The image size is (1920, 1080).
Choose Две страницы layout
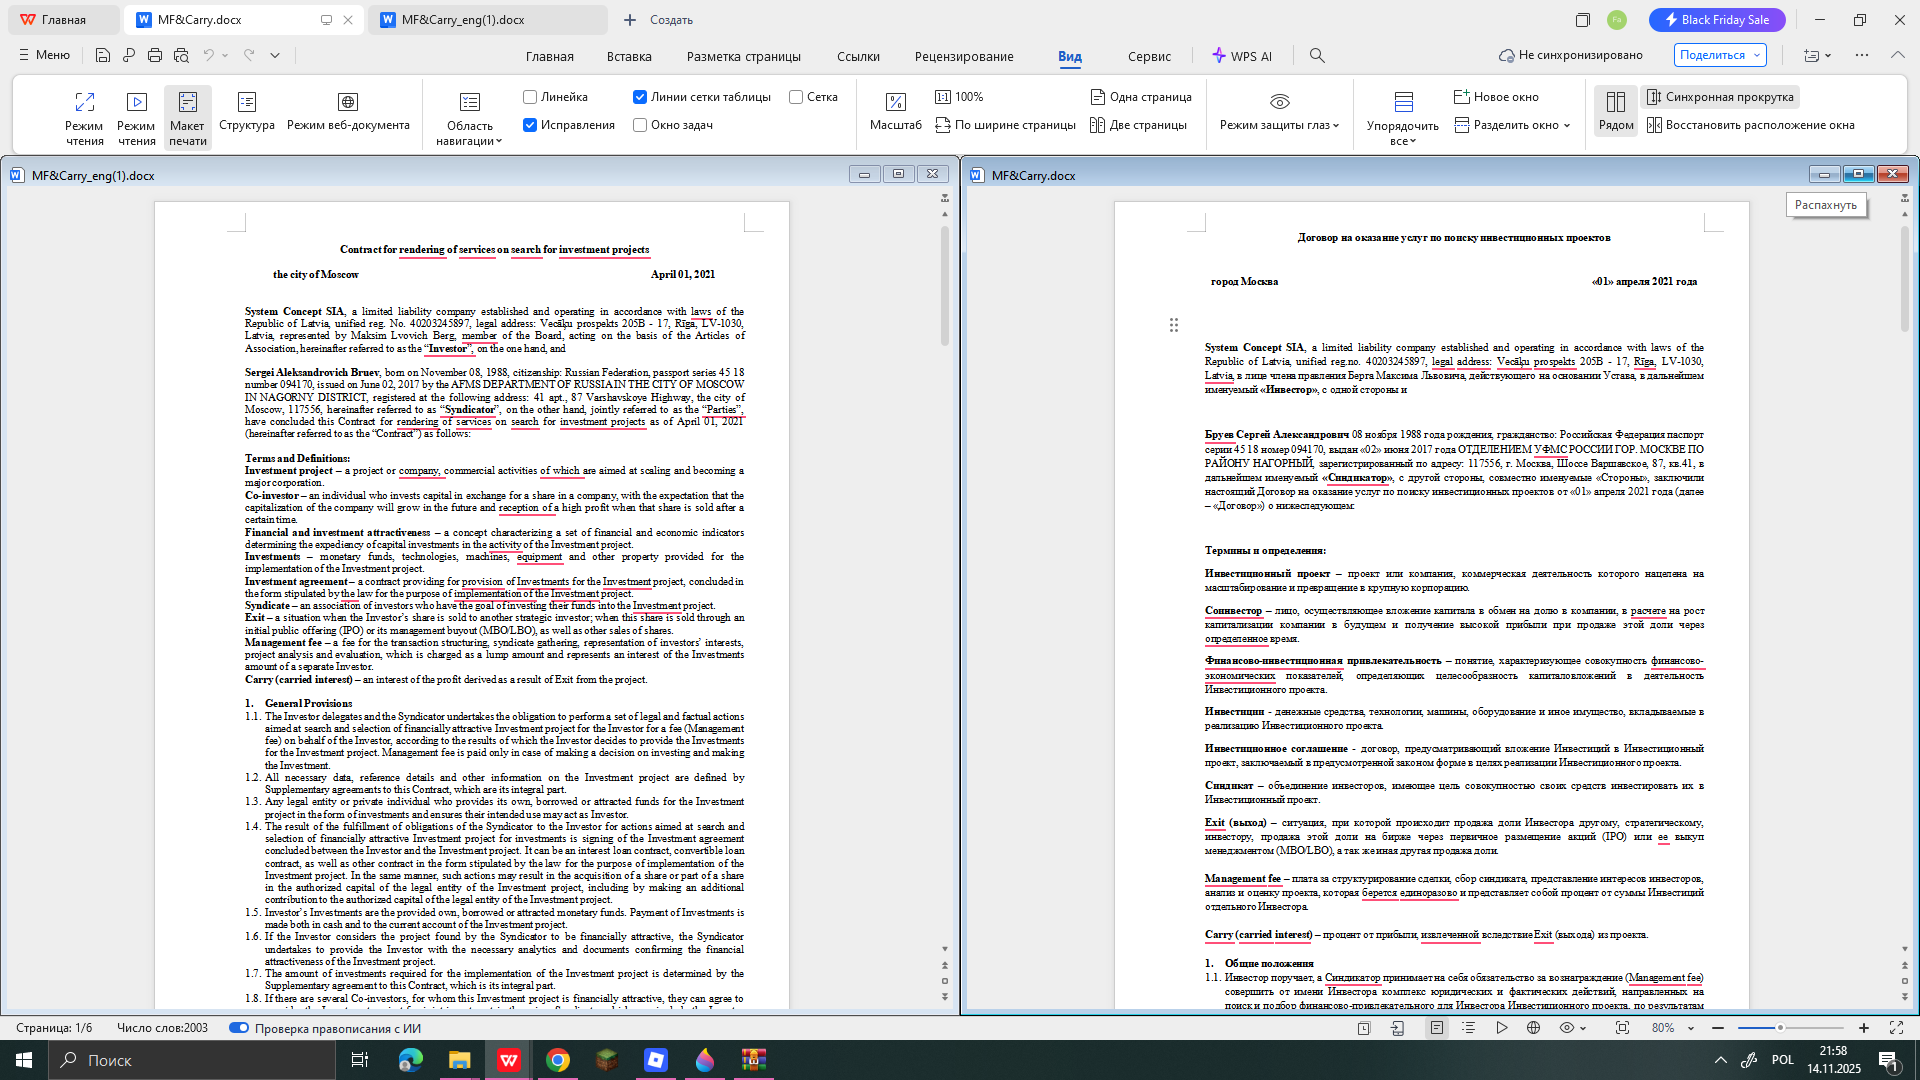point(1138,125)
